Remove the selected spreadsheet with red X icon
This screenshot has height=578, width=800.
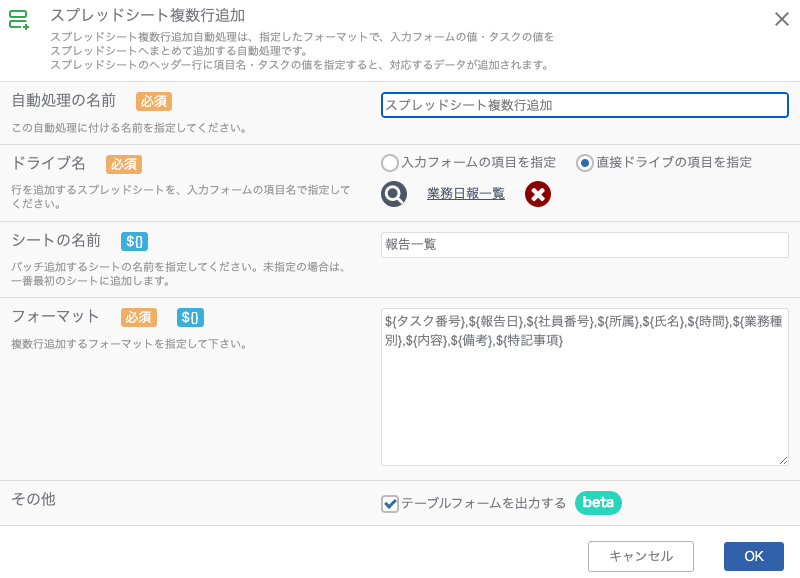tap(538, 194)
